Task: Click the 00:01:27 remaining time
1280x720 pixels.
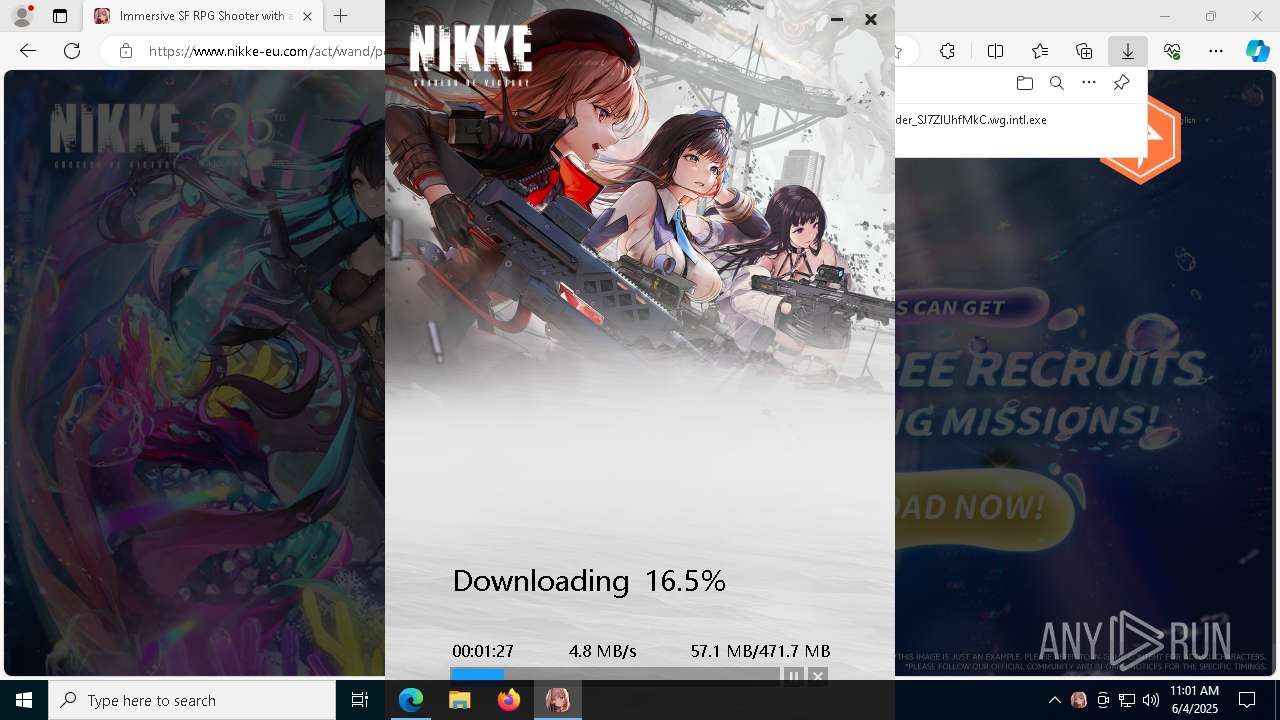Action: (483, 651)
